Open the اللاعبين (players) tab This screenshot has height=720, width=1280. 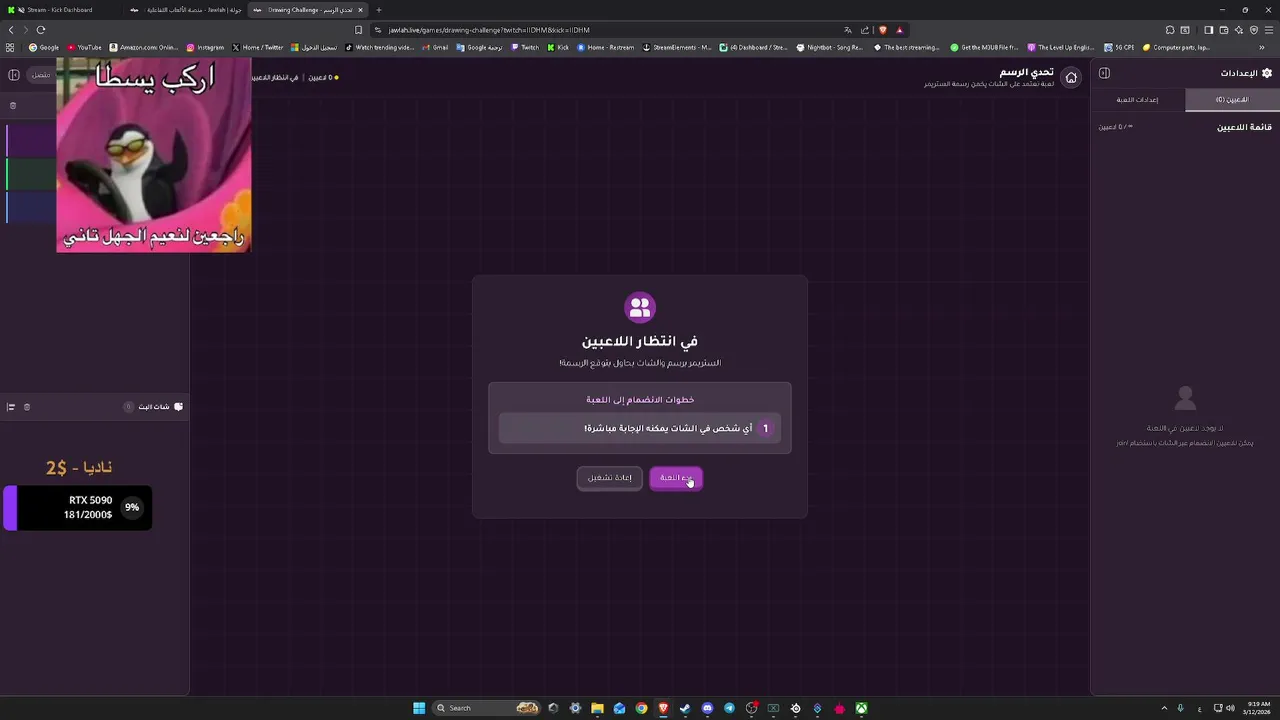[x=1232, y=100]
